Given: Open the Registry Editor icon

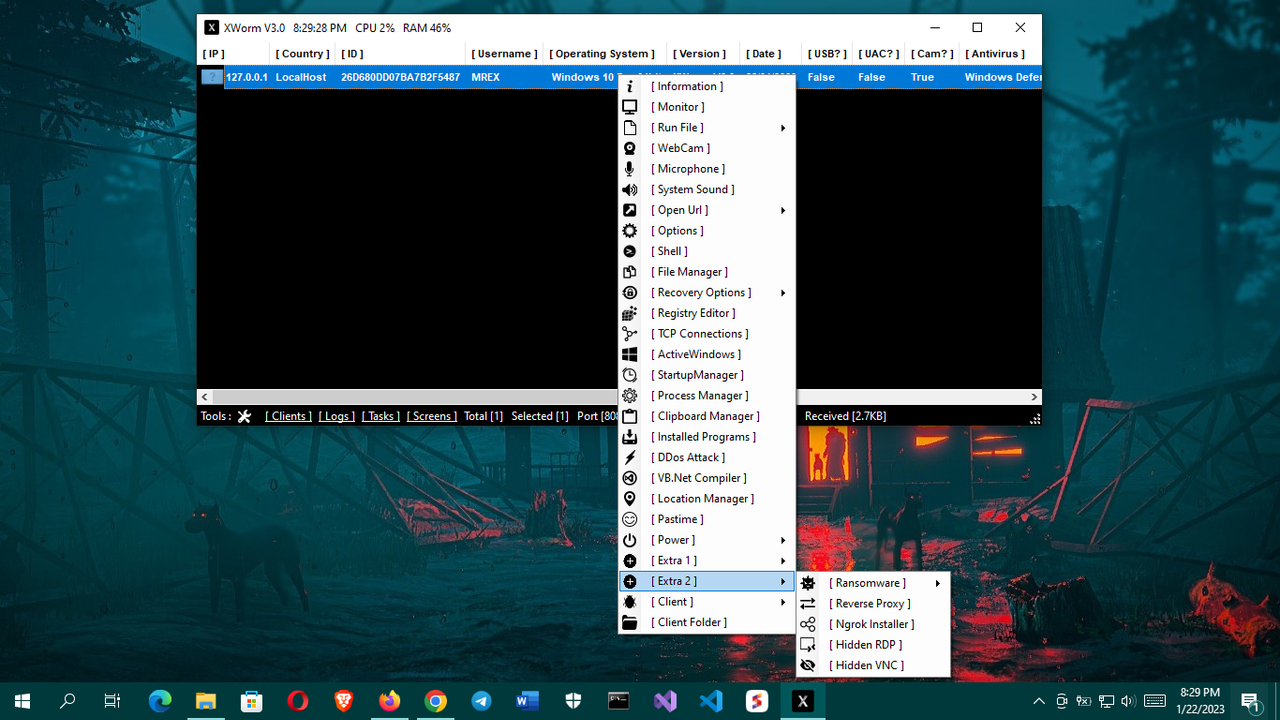Looking at the screenshot, I should [x=629, y=313].
